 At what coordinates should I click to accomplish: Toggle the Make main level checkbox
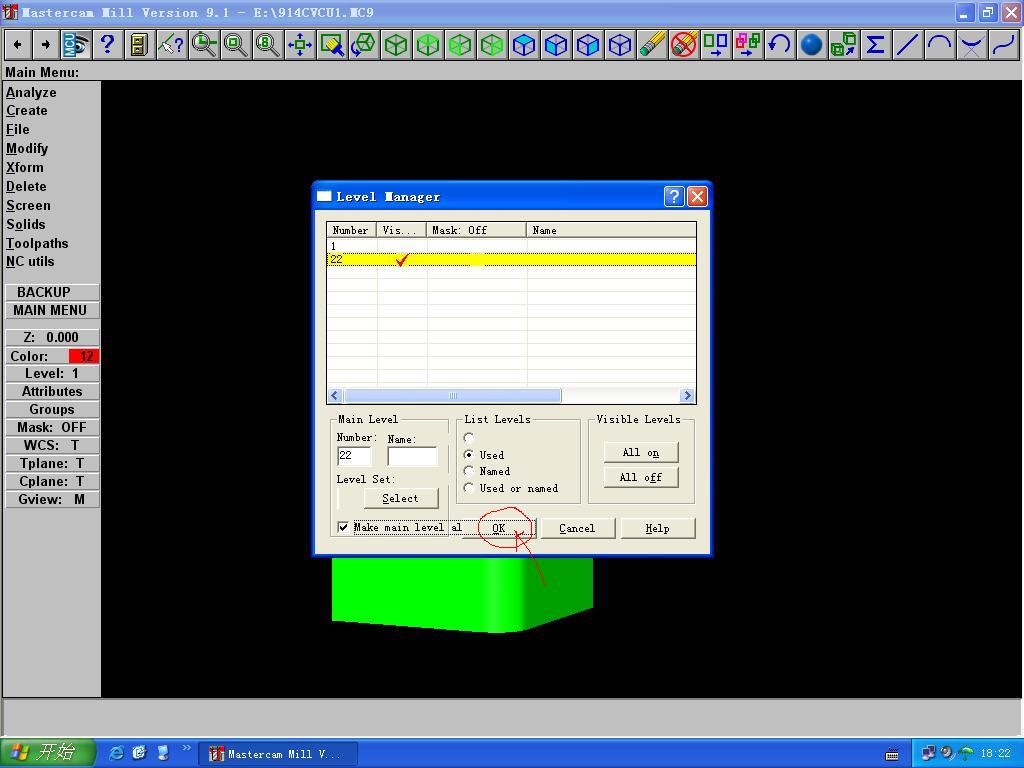[x=343, y=527]
